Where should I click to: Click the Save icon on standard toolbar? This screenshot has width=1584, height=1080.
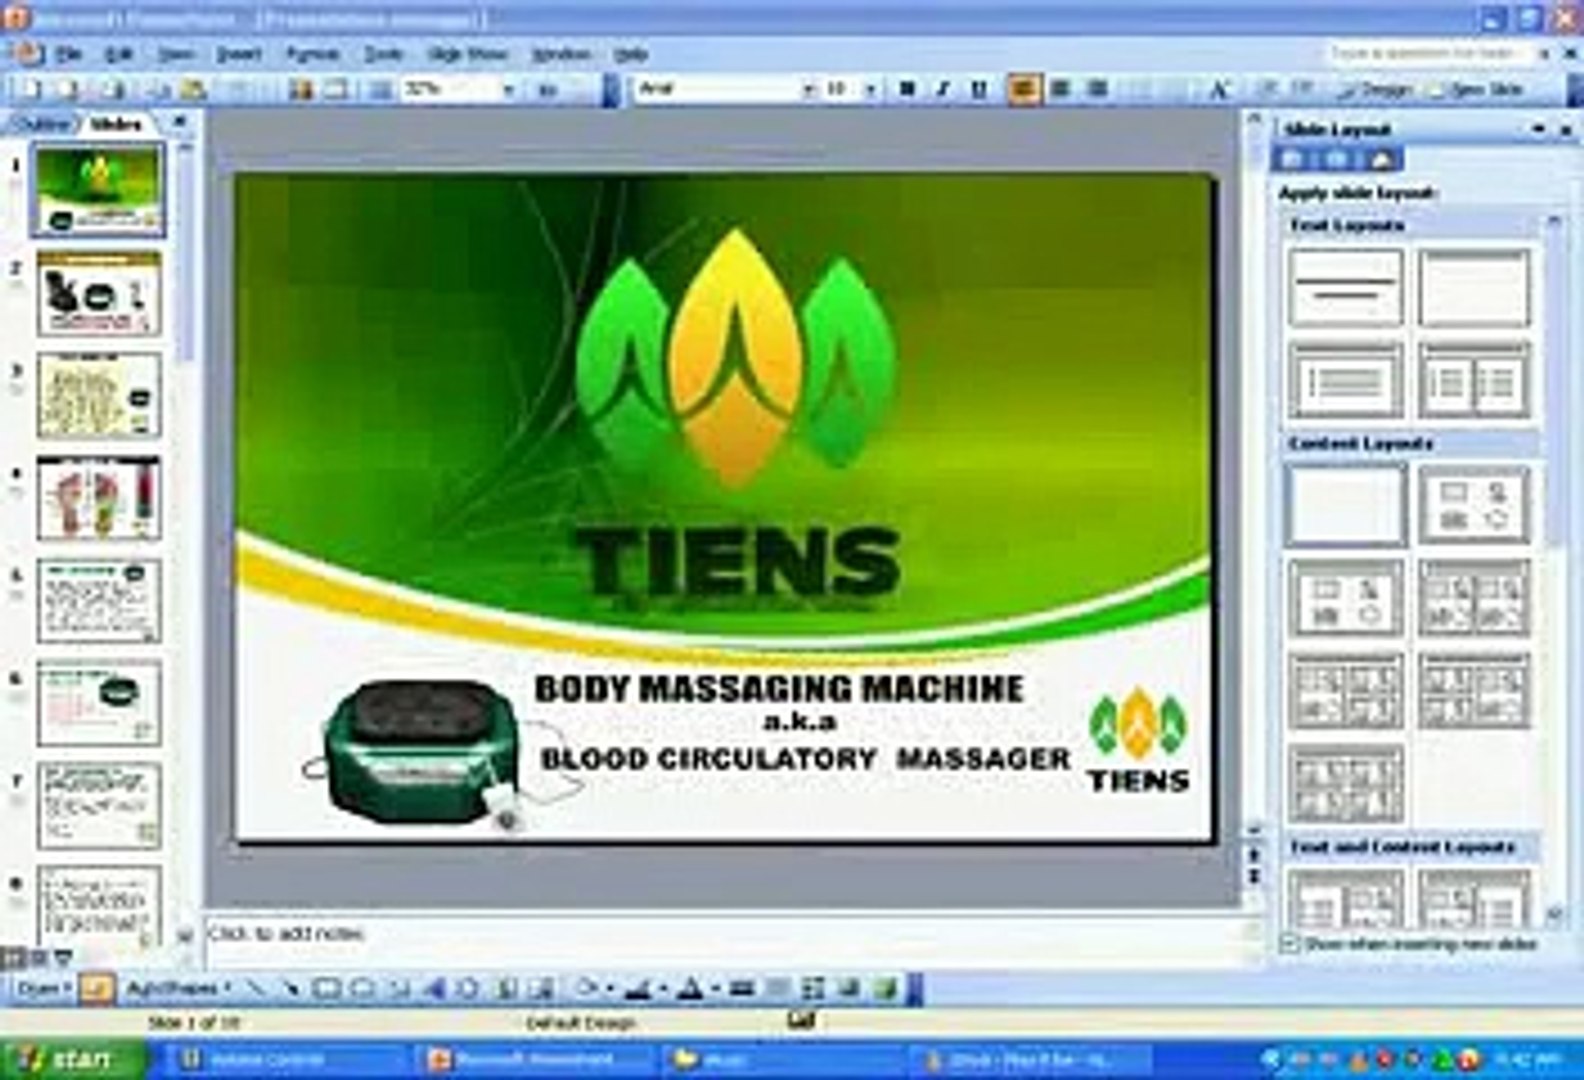[114, 89]
